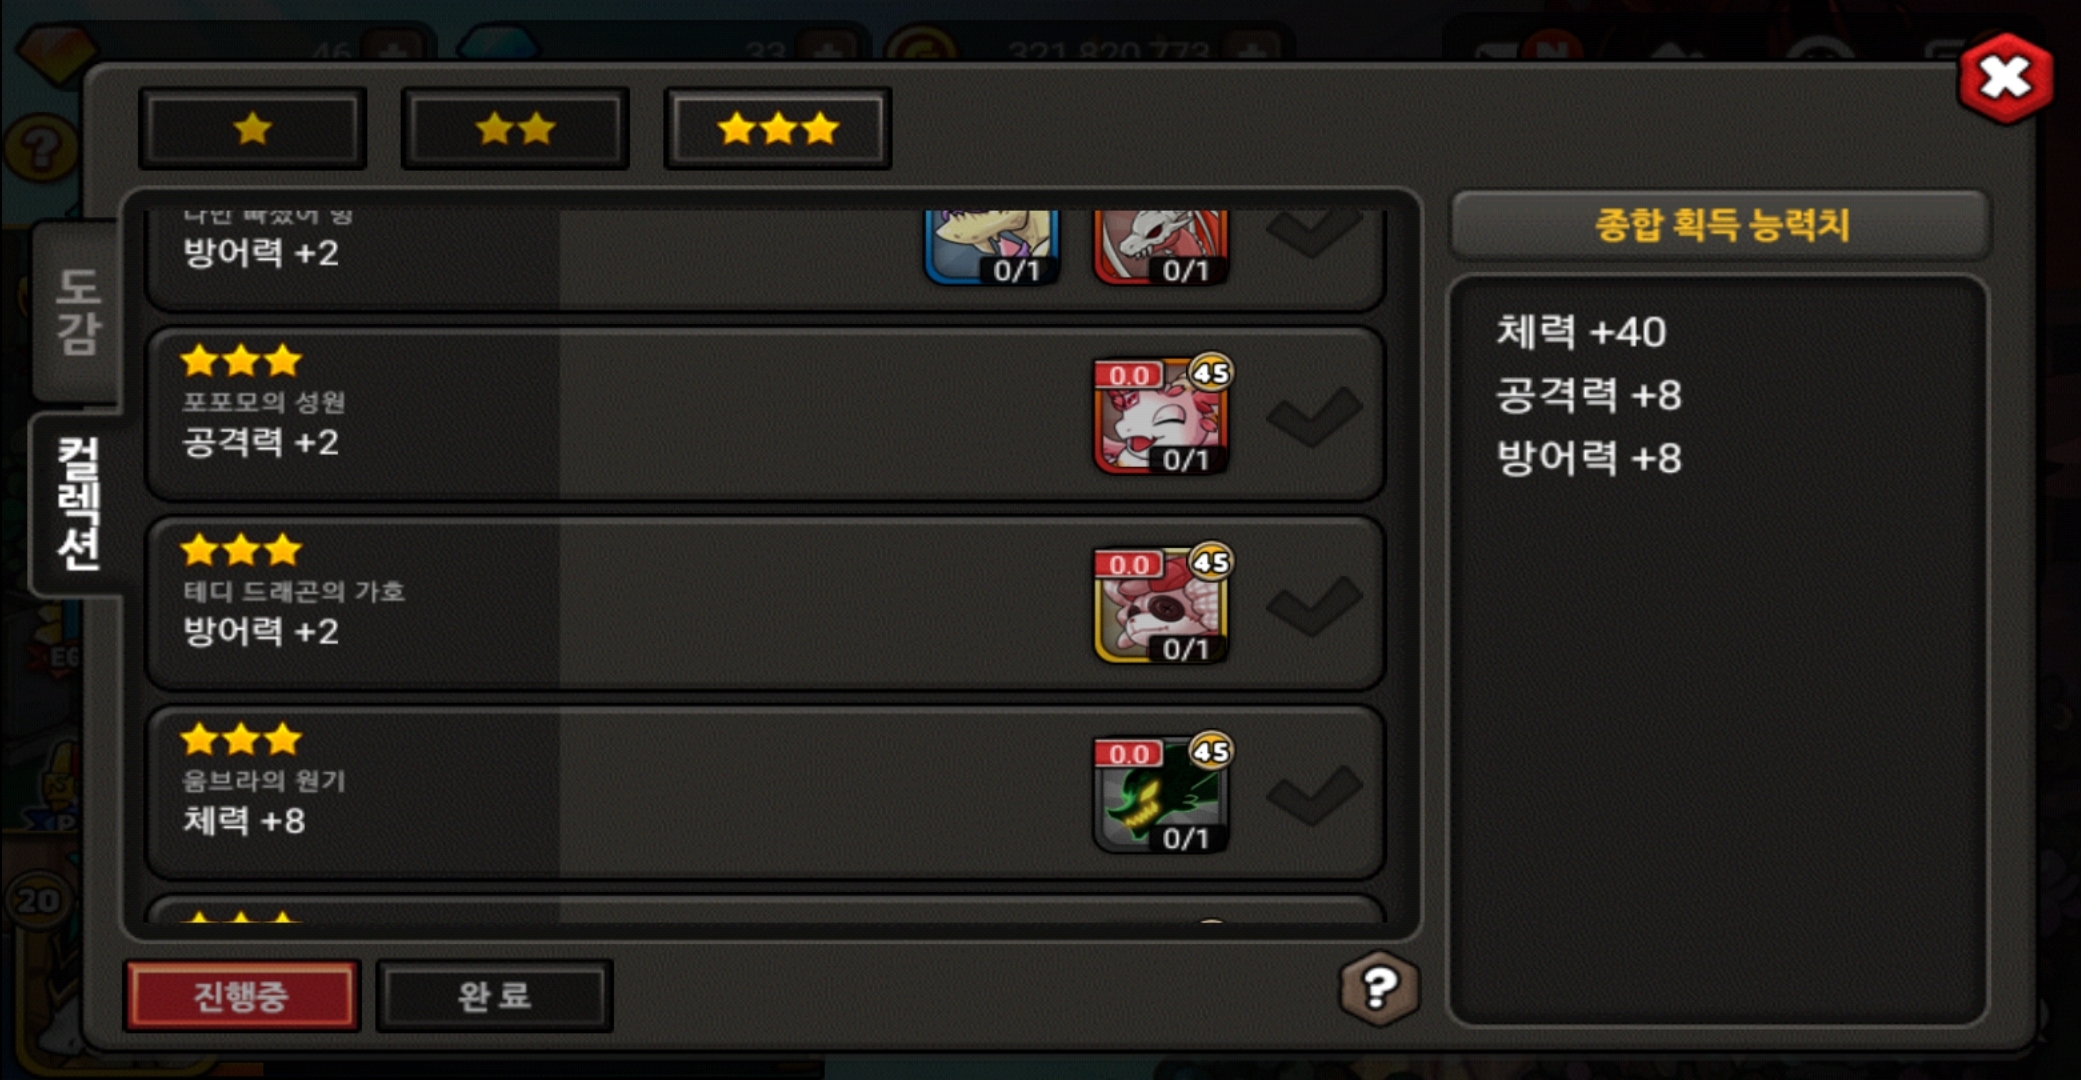This screenshot has height=1080, width=2081.
Task: Click the teddy dragon icon in 테디 드래곤의 가호
Action: (1162, 604)
